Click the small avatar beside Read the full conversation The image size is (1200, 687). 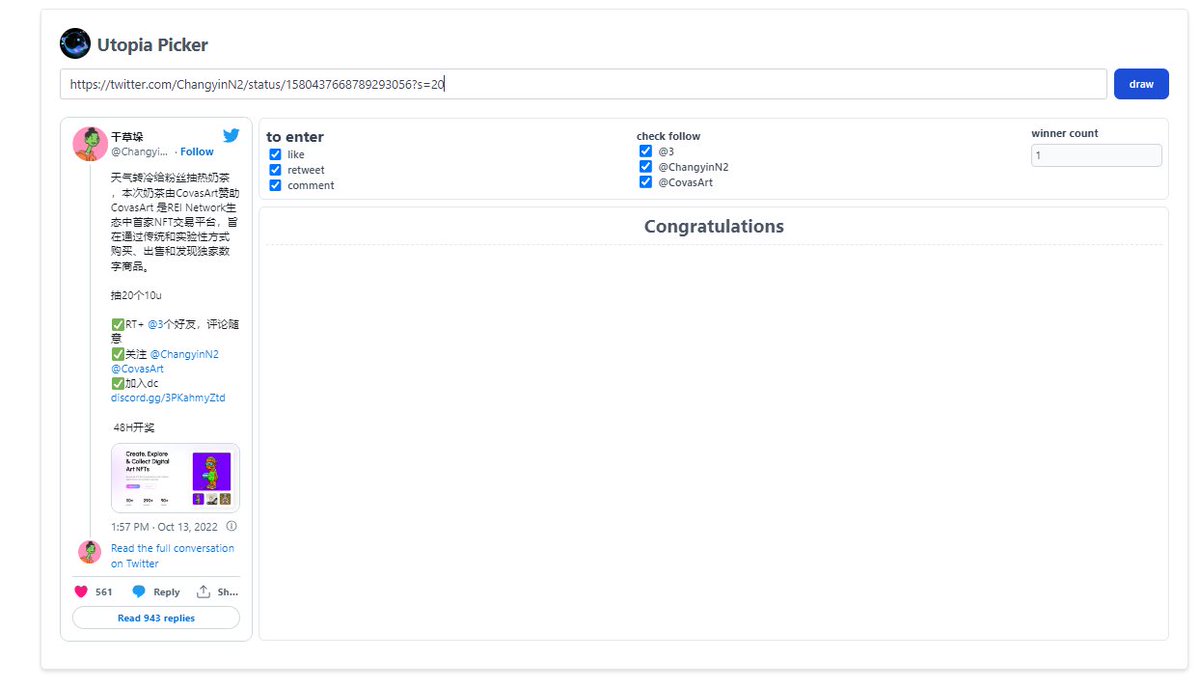(x=90, y=552)
